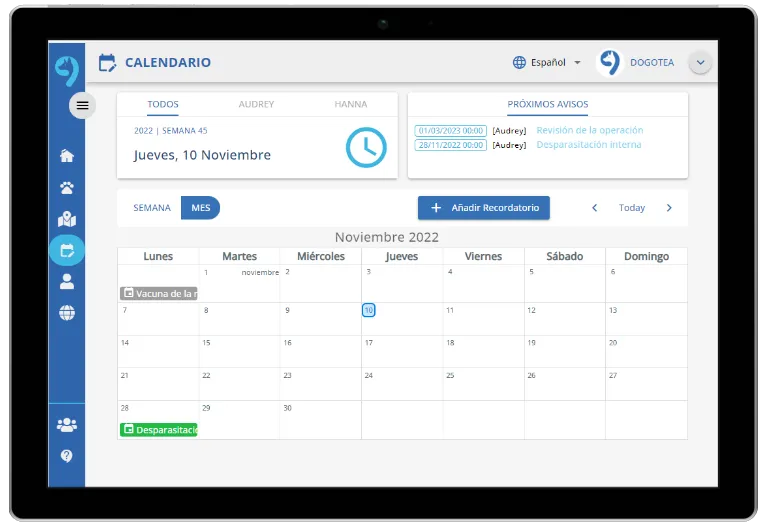Open the group users icon in the sidebar

click(x=67, y=425)
